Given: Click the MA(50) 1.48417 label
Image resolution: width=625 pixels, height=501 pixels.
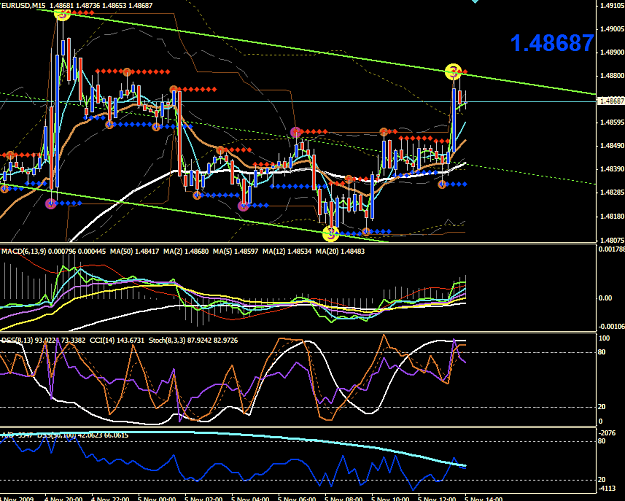Looking at the screenshot, I should (135, 251).
